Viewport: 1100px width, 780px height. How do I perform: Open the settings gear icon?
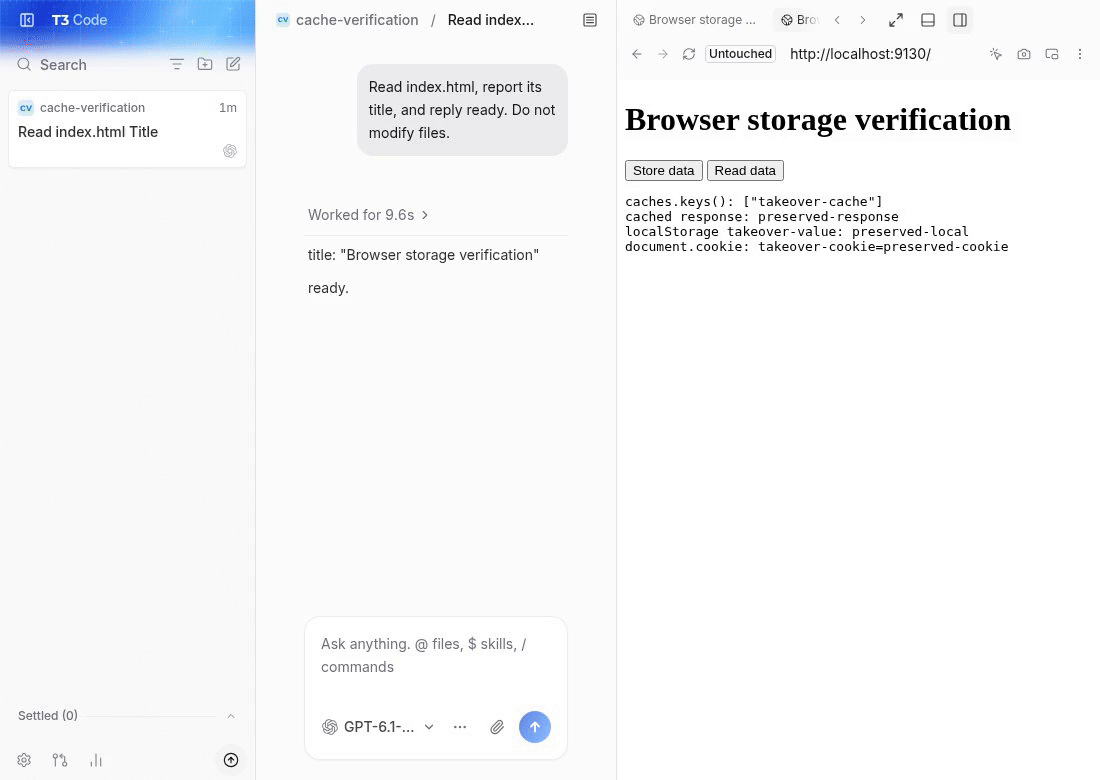(x=24, y=760)
